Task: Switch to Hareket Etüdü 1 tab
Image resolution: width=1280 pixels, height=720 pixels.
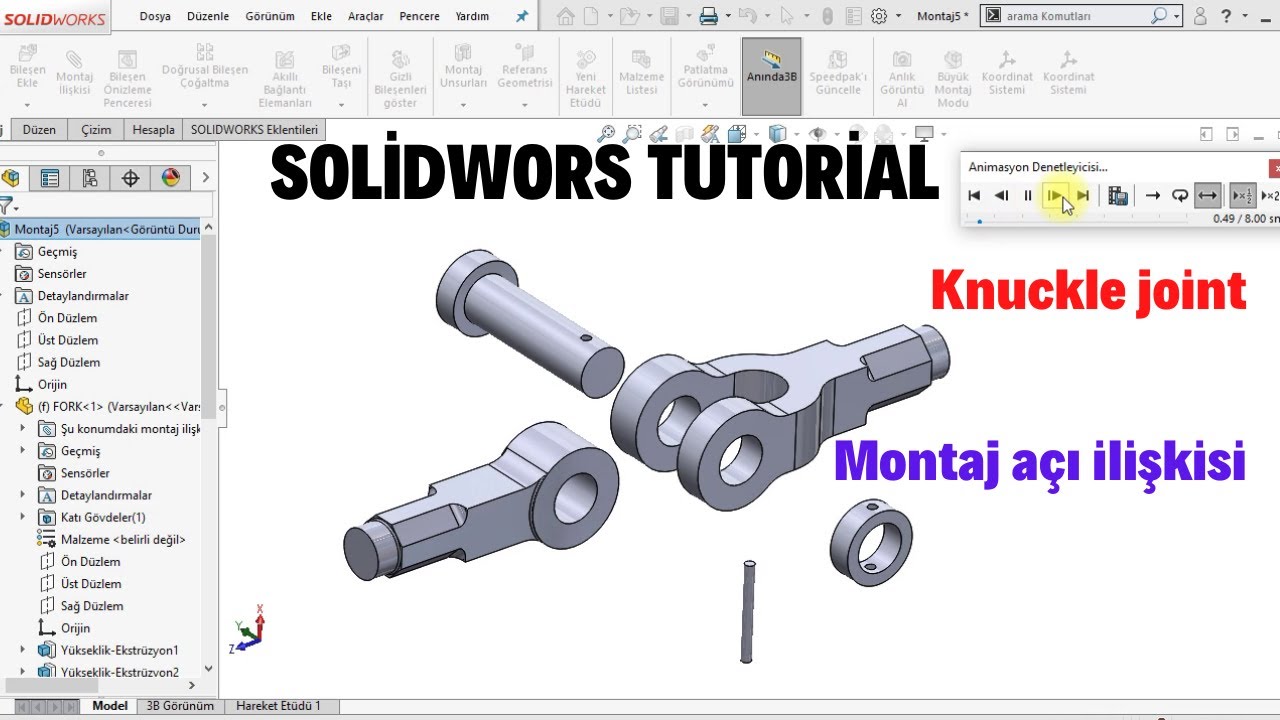Action: (x=278, y=706)
